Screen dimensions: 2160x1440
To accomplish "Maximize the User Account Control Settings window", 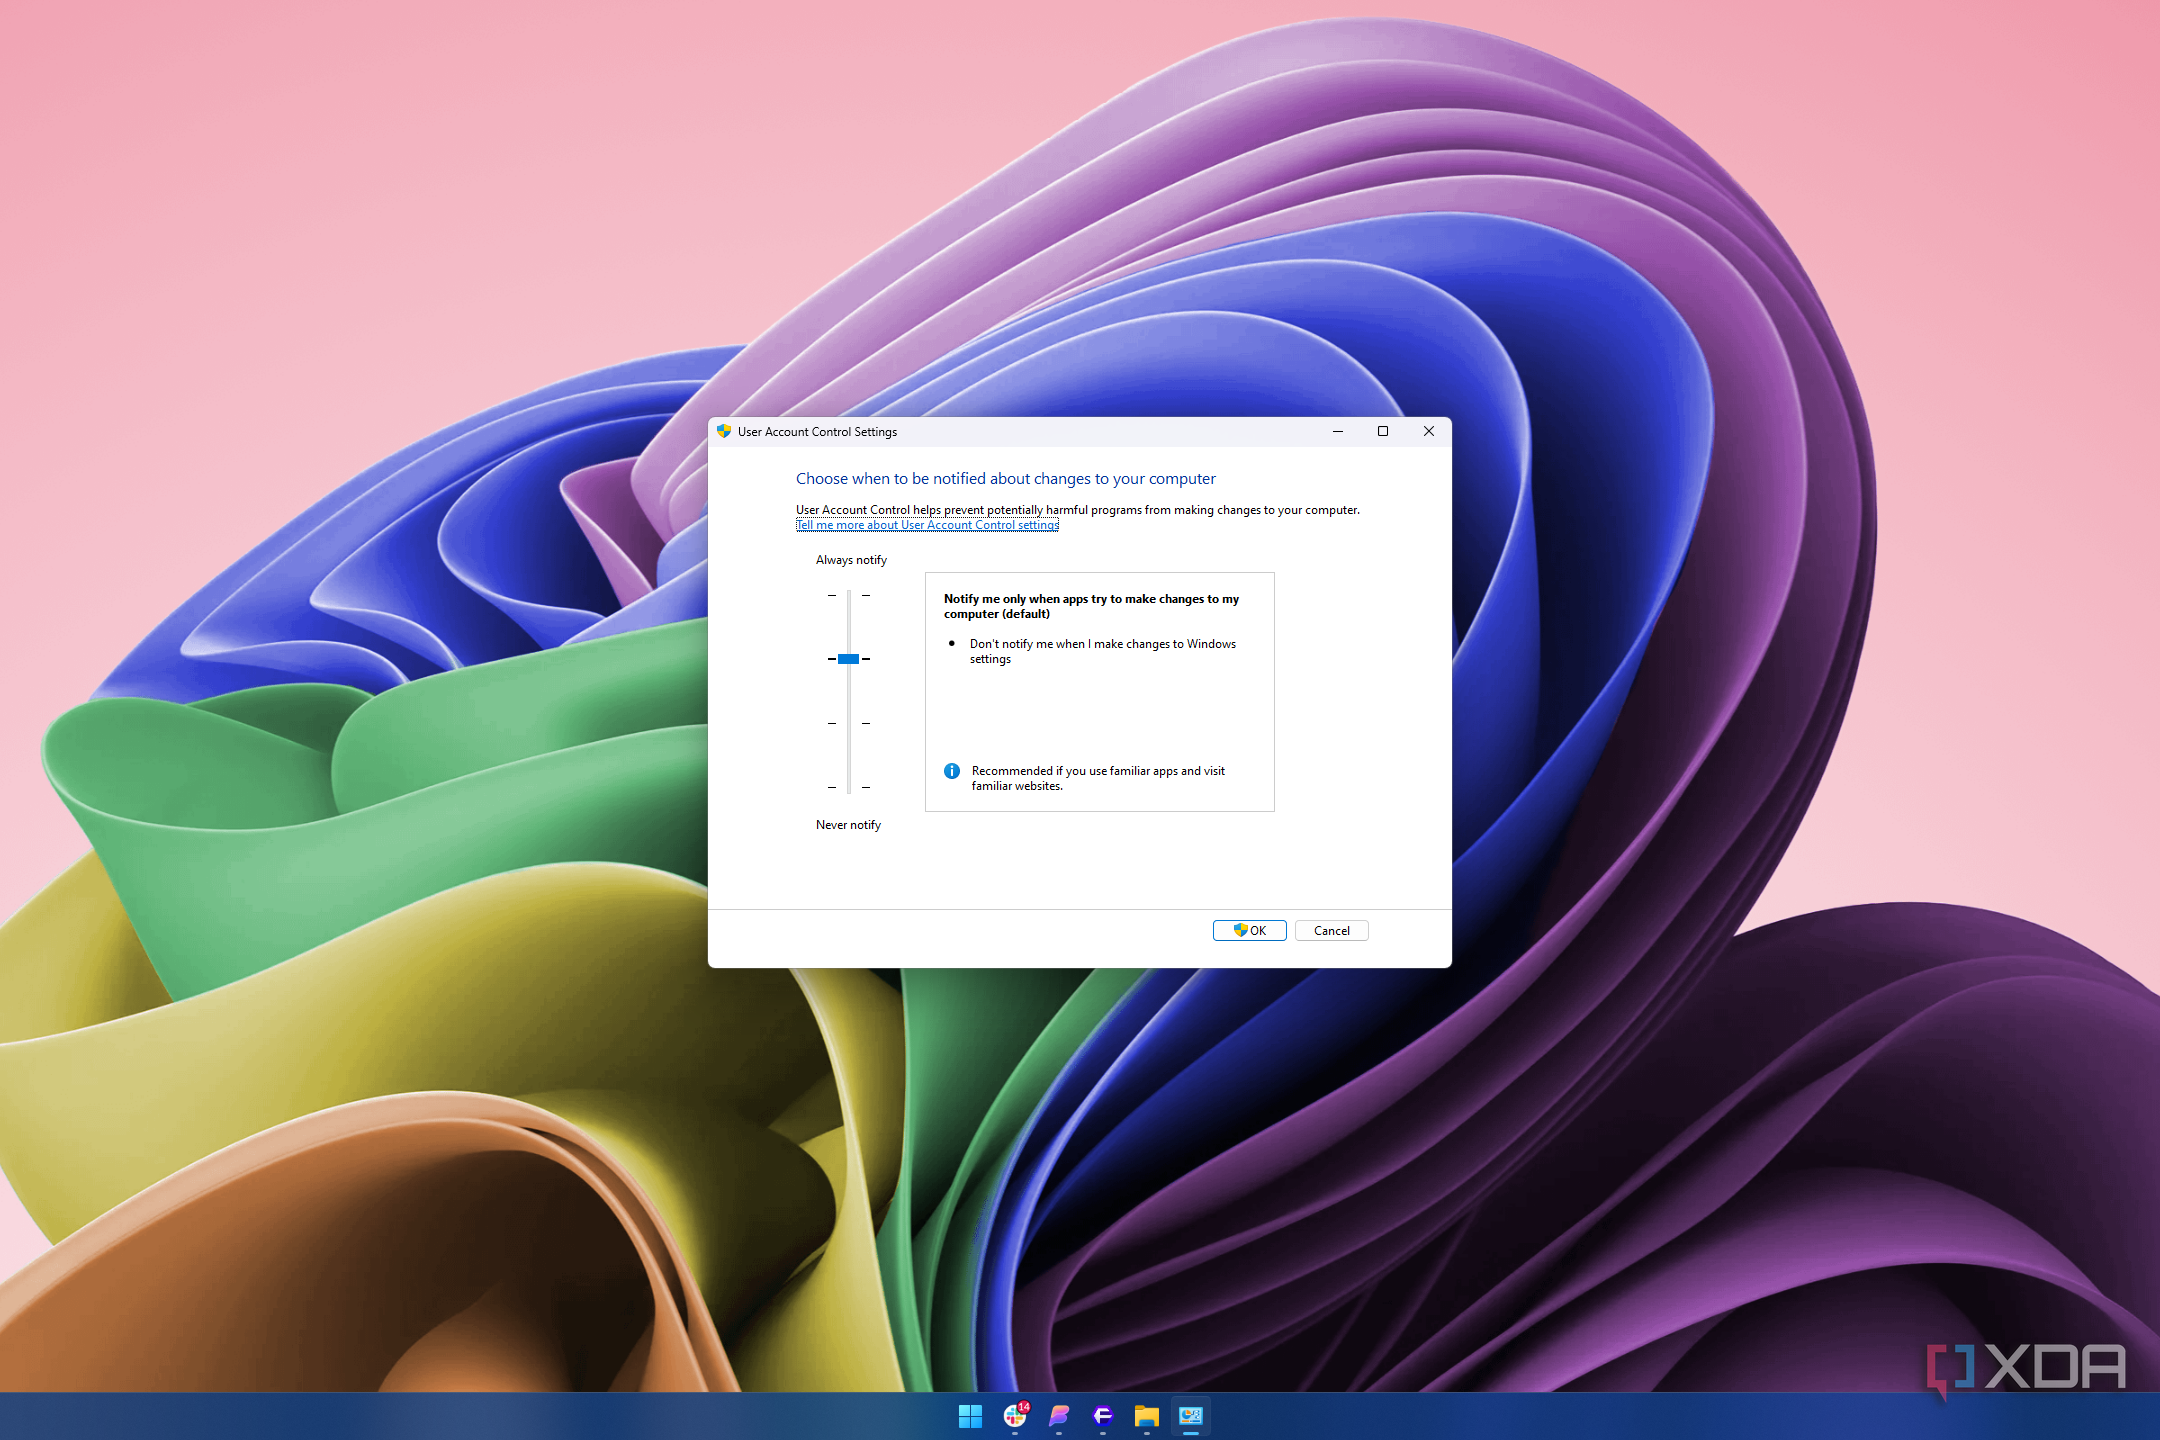I will pos(1383,432).
